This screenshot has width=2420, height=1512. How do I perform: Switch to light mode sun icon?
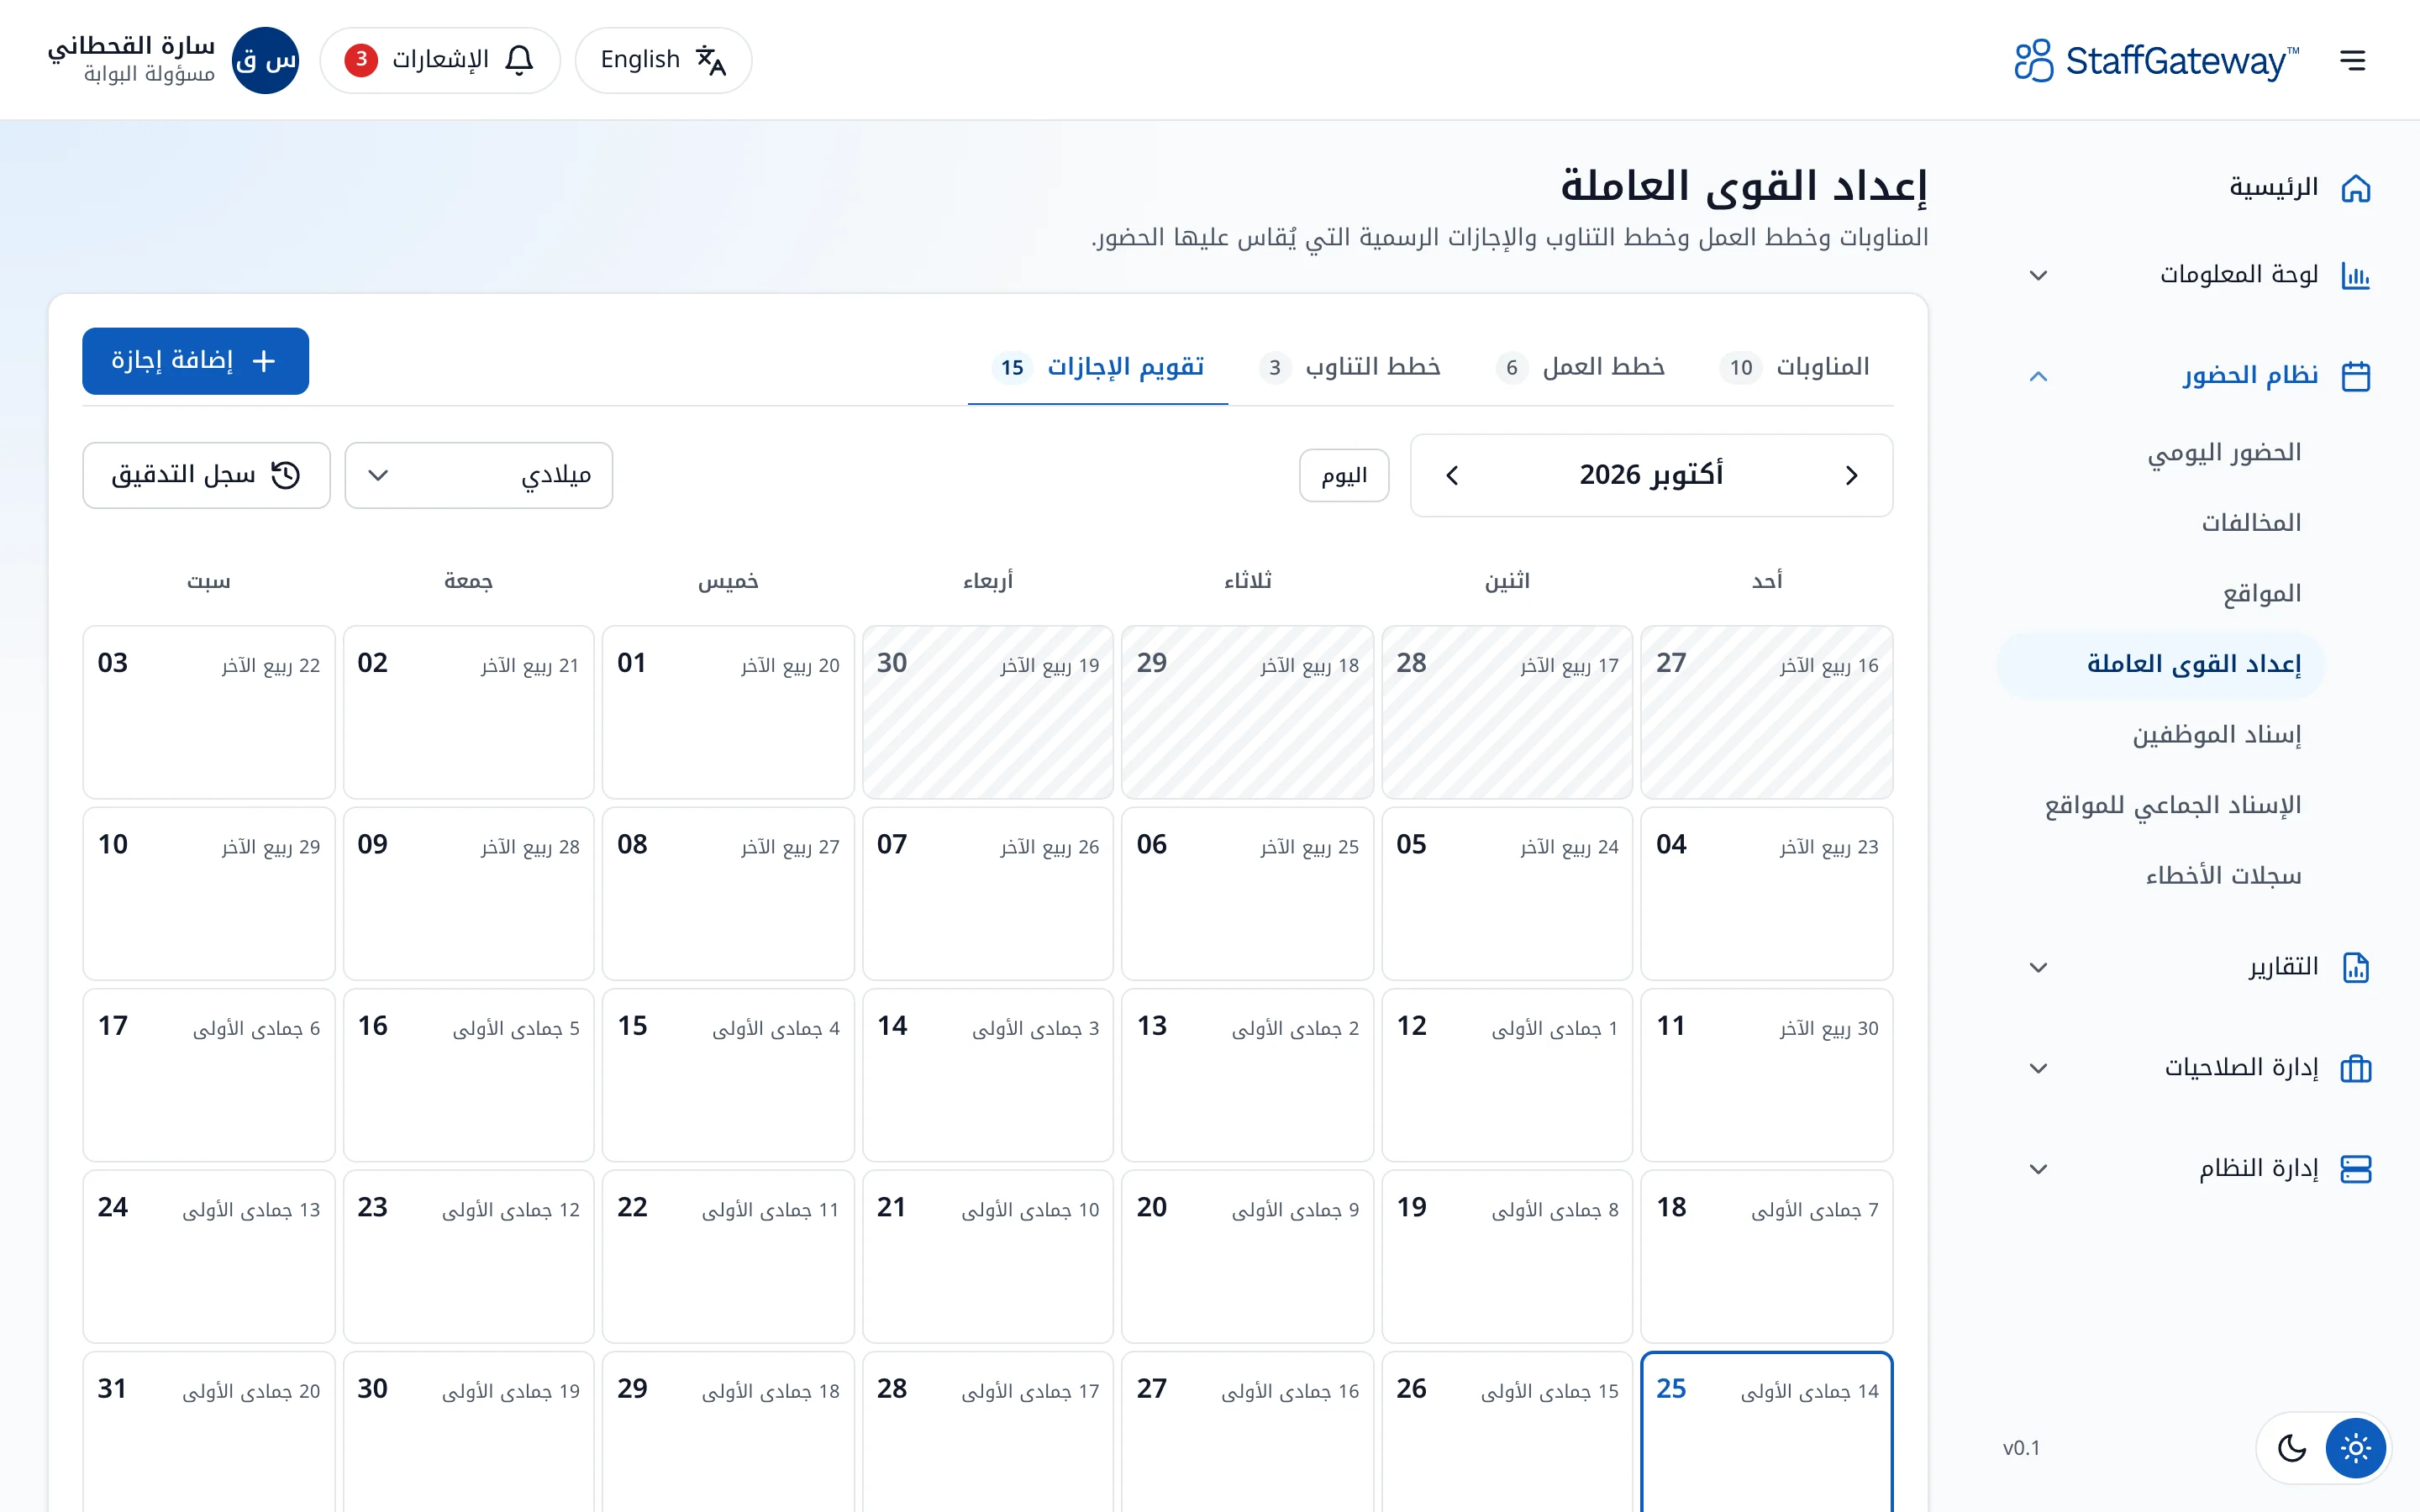pyautogui.click(x=2355, y=1448)
